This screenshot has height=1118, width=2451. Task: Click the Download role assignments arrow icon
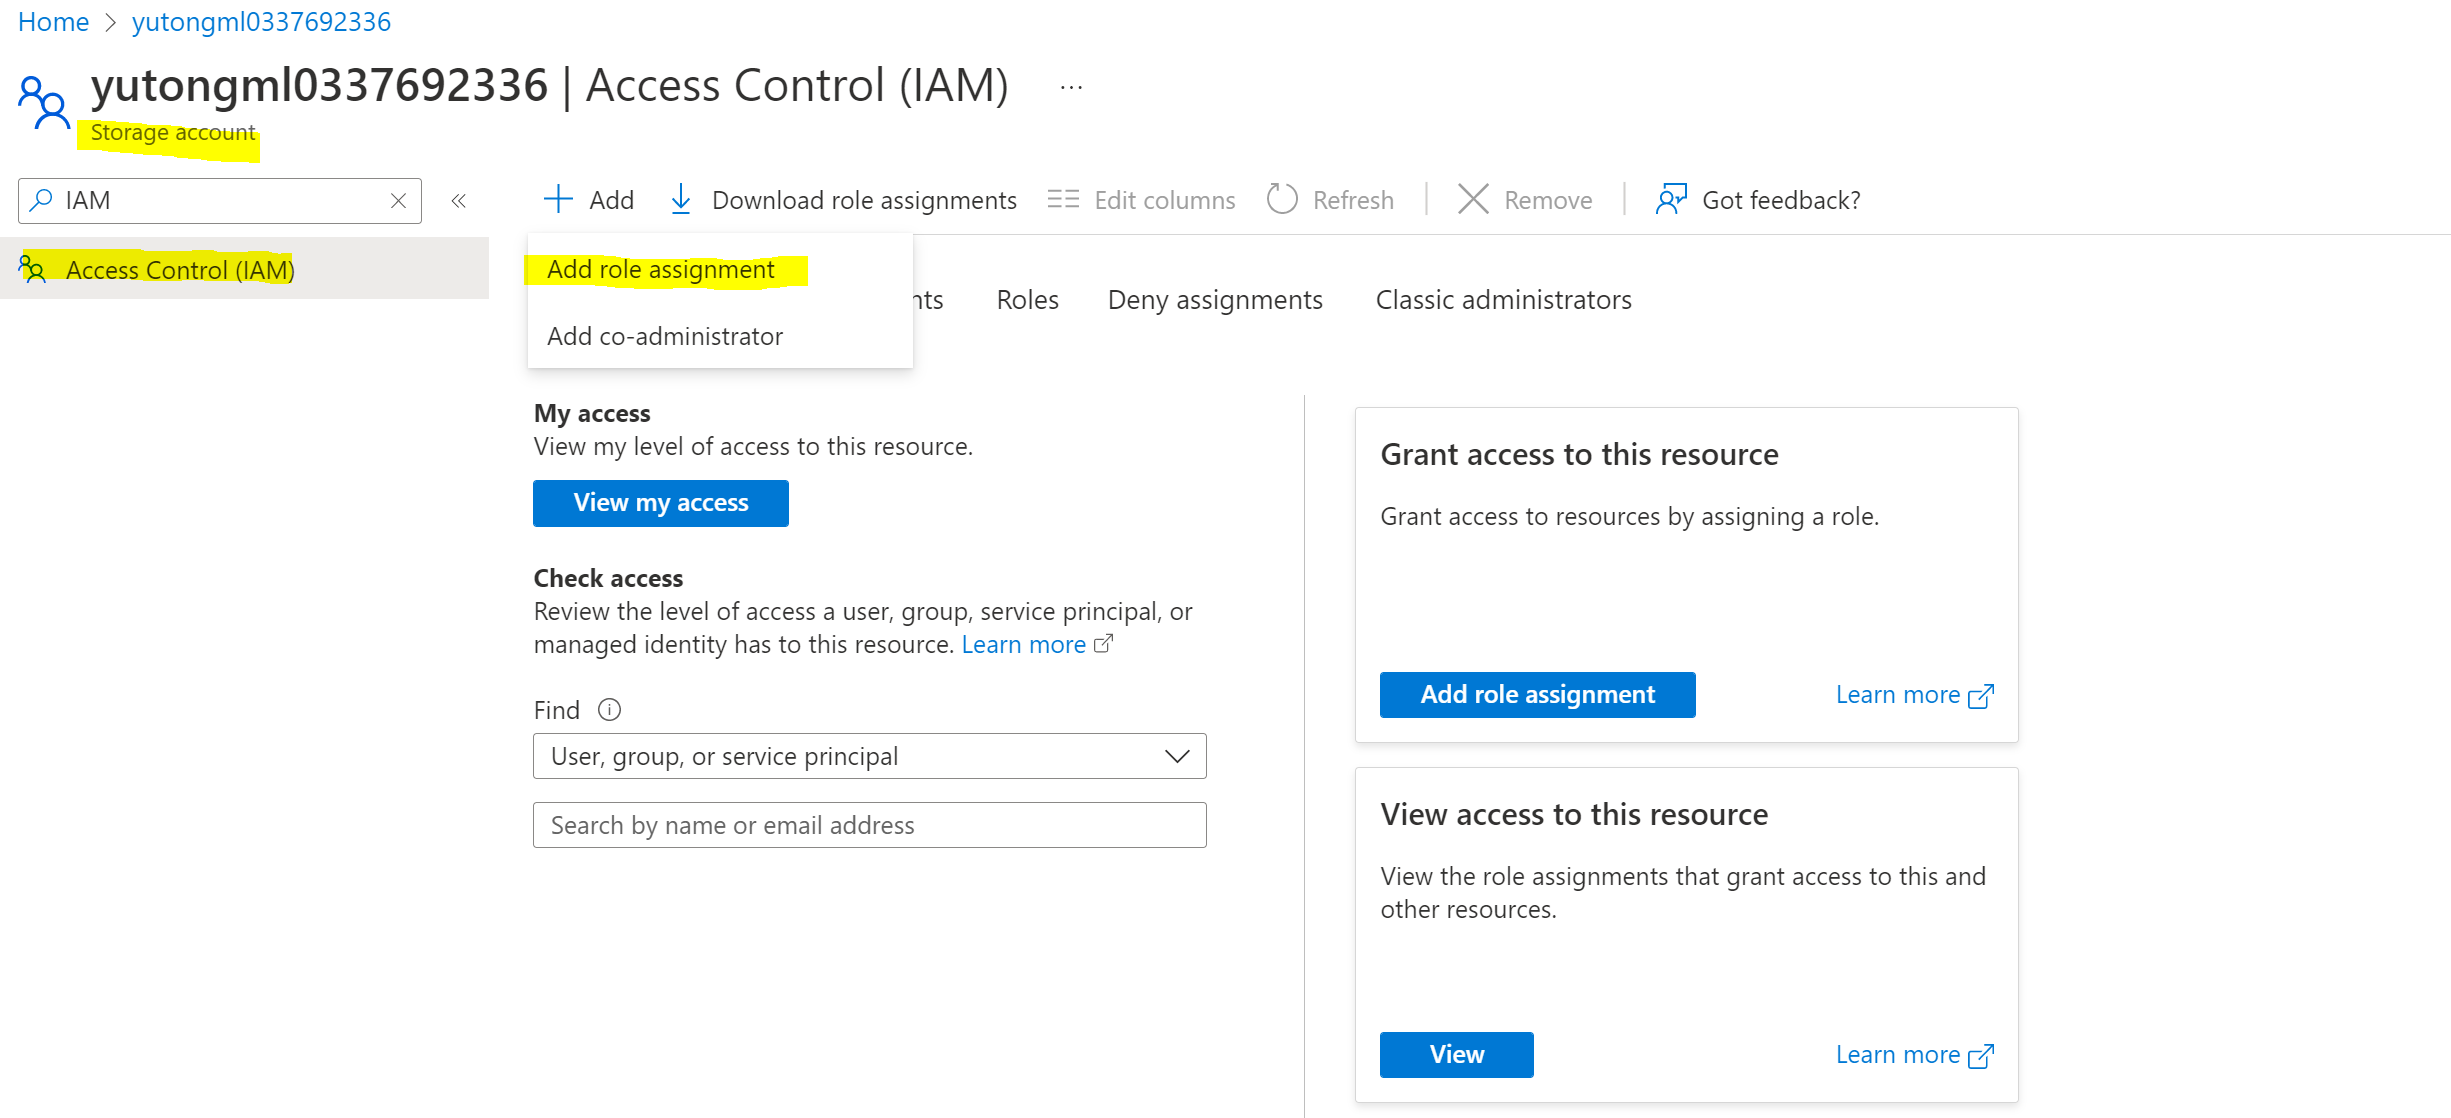click(x=681, y=199)
